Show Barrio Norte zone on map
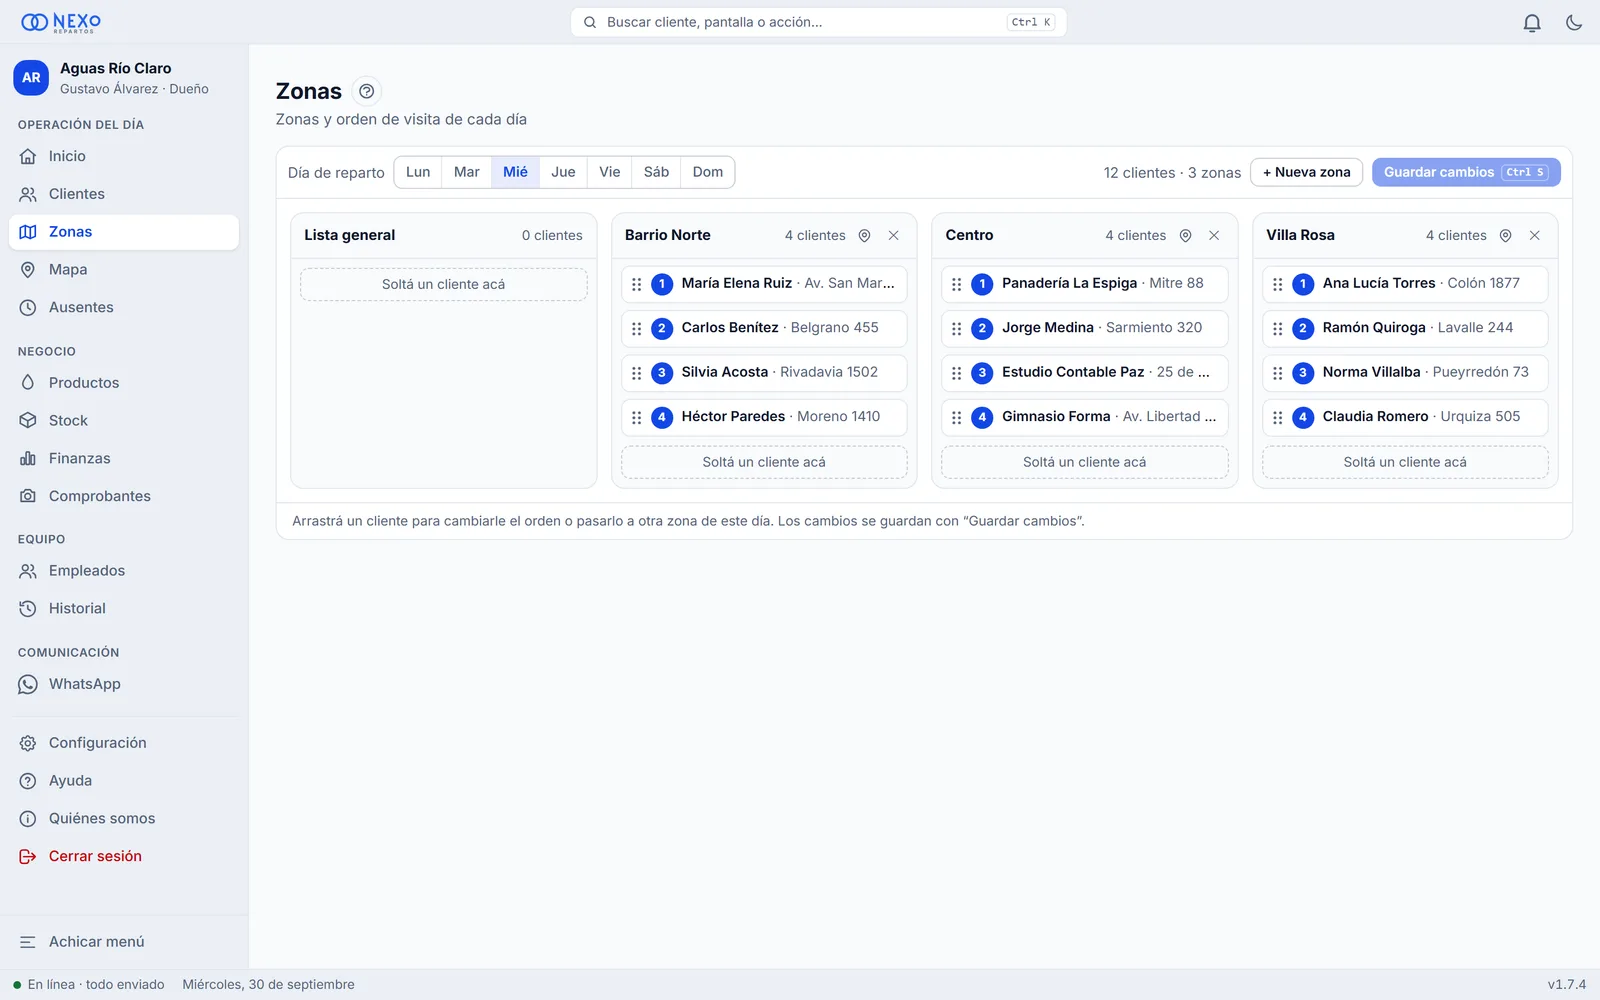 coord(864,235)
